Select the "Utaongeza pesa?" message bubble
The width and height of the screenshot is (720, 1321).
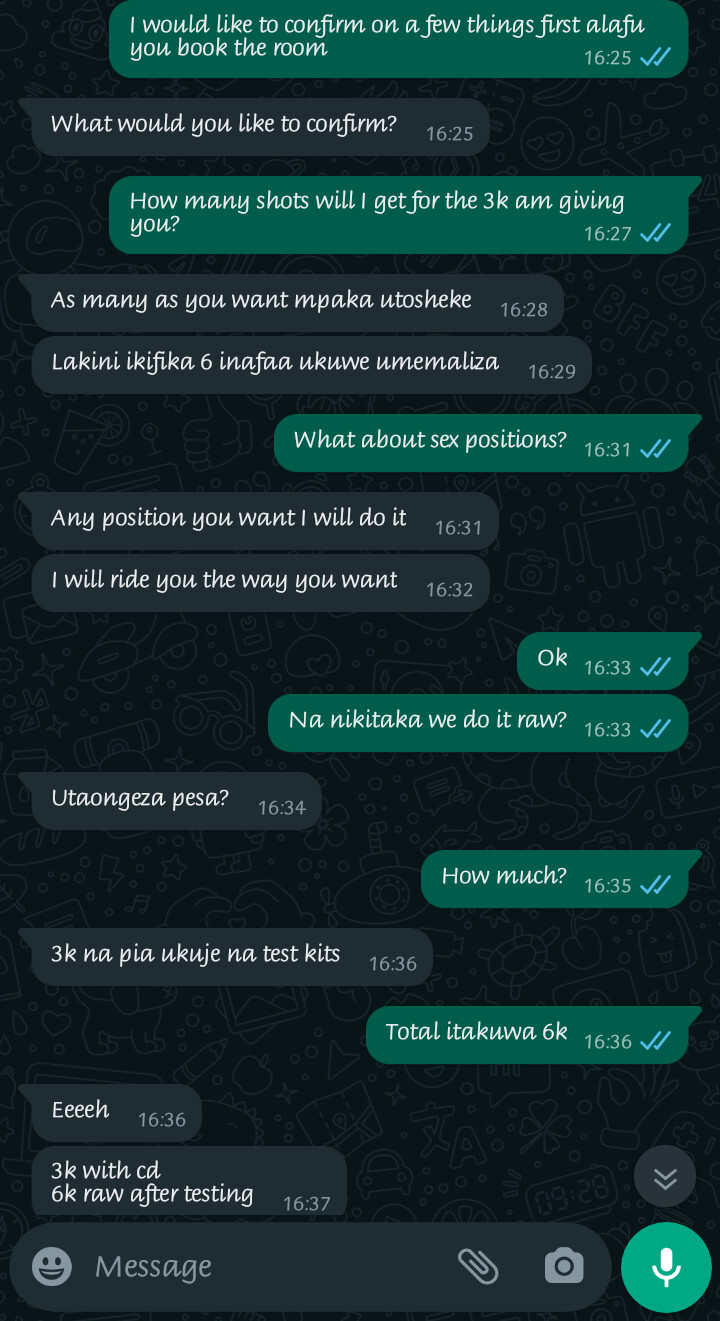point(176,800)
